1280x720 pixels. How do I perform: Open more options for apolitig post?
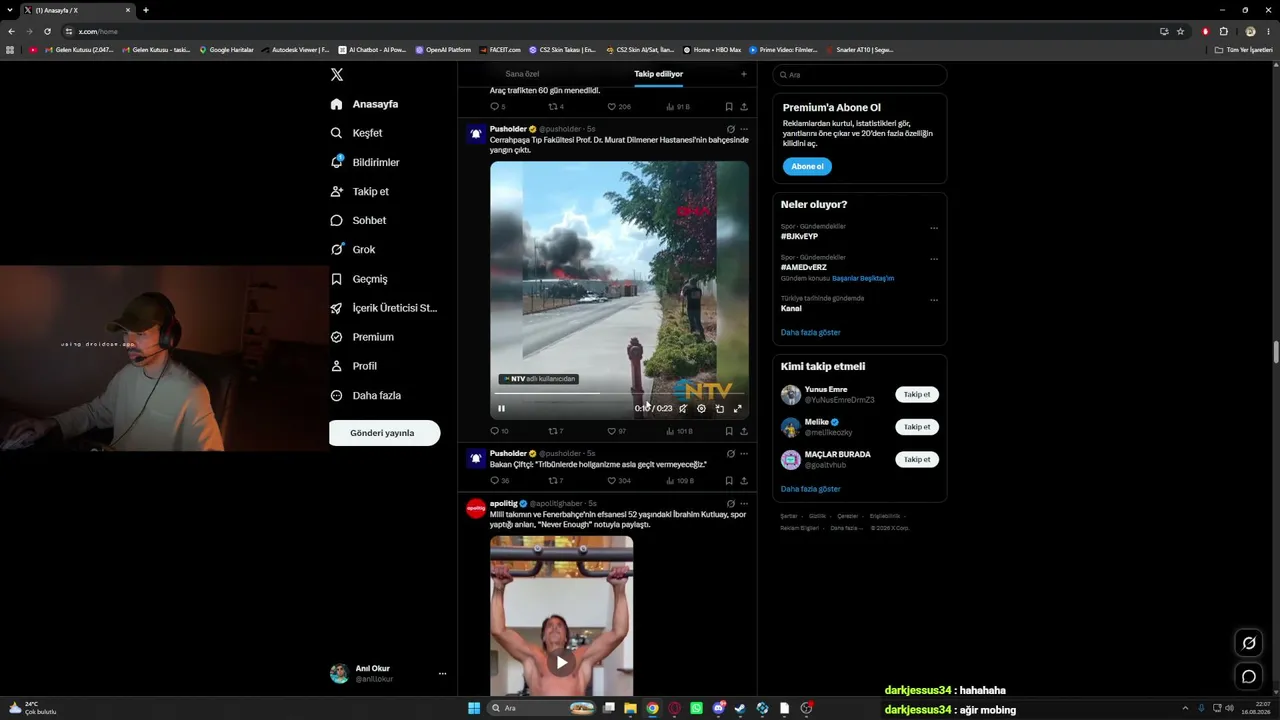[x=744, y=503]
